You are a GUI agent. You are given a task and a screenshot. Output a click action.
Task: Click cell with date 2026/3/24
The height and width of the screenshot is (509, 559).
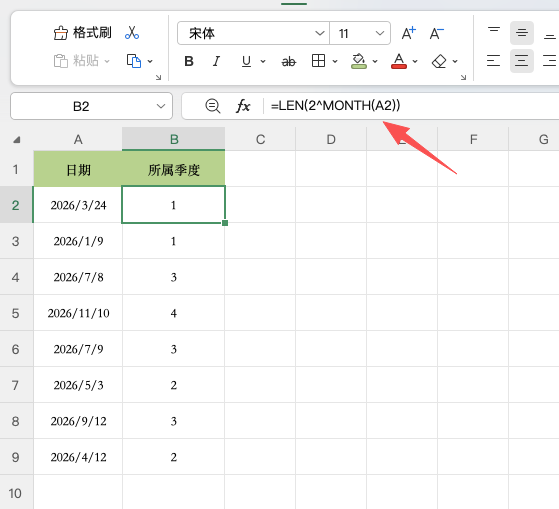(x=78, y=205)
